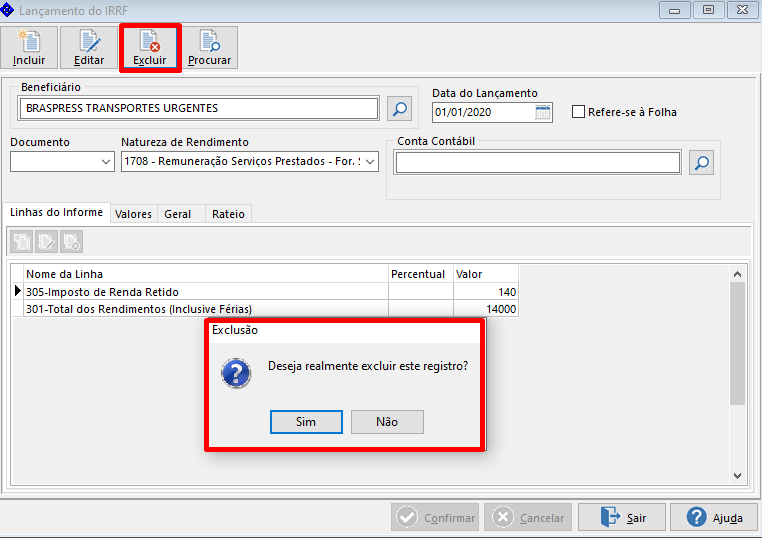The width and height of the screenshot is (762, 538).
Task: Click the Nome da Linha column header
Action: 206,274
